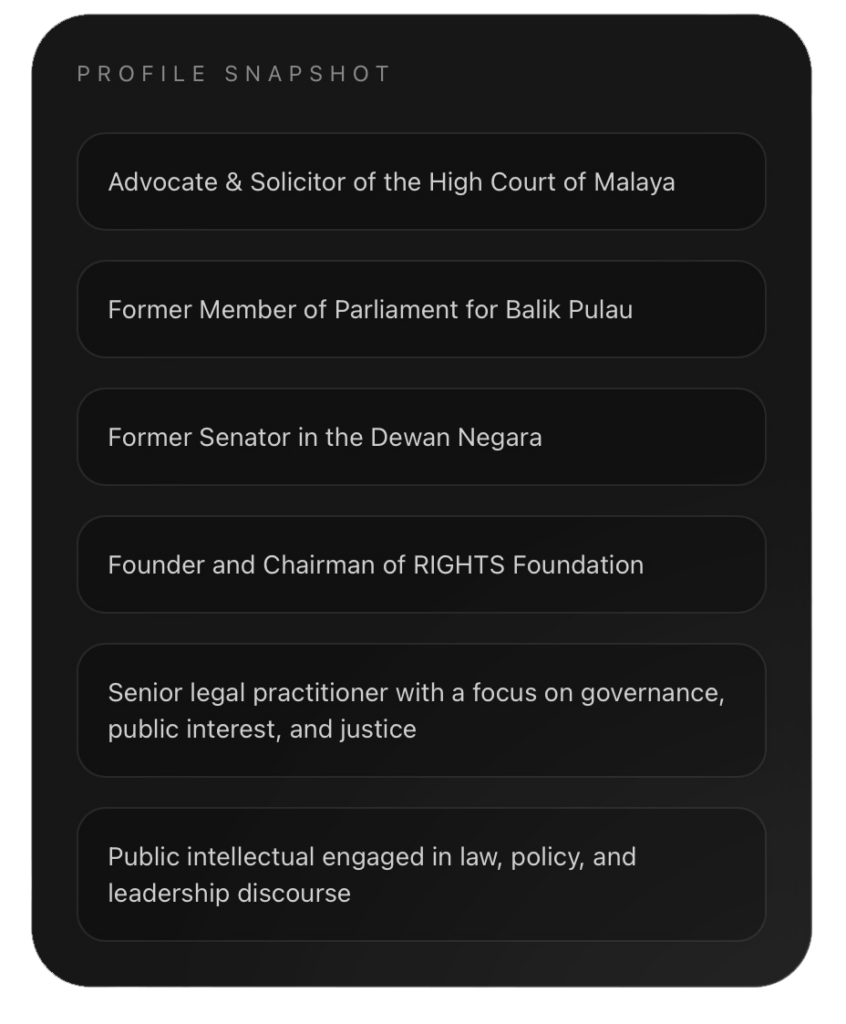This screenshot has height=1024, width=846.
Task: Click the Profile Snapshot heading
Action: (234, 74)
